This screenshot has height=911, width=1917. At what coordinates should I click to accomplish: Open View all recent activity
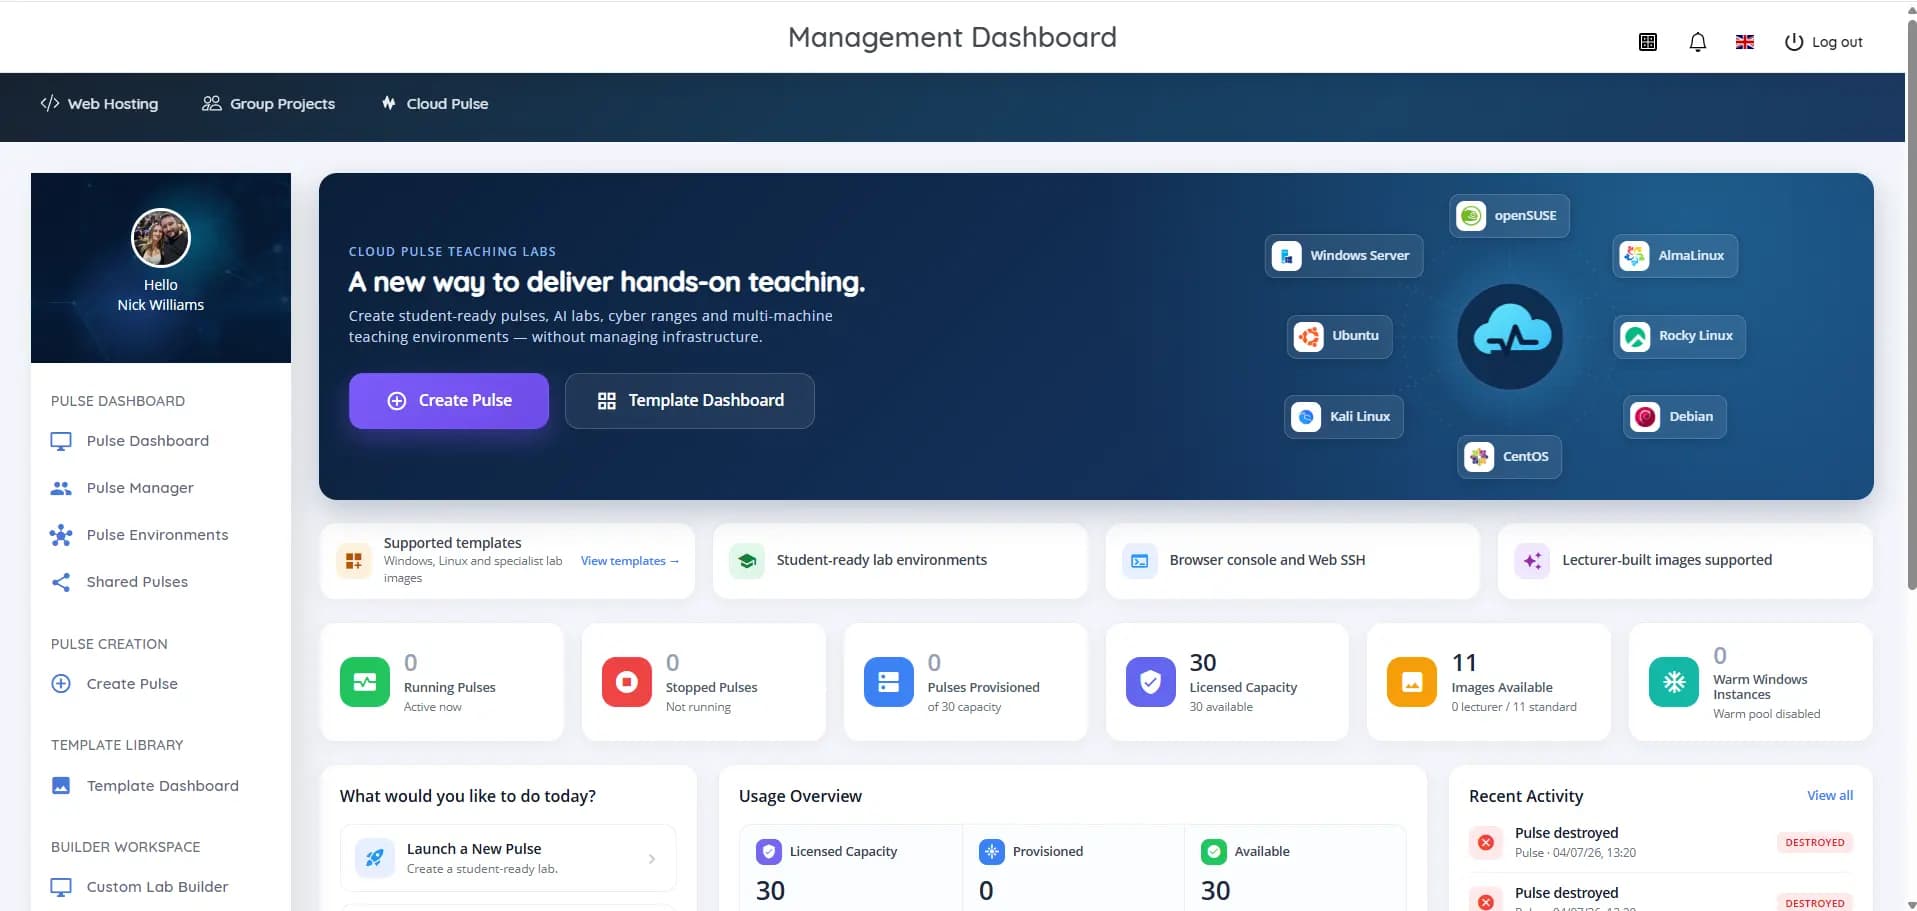1830,796
